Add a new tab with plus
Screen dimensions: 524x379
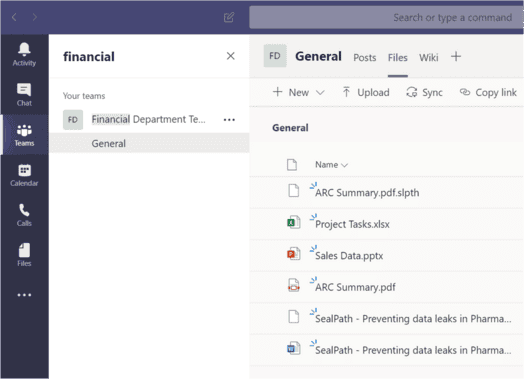(x=456, y=56)
